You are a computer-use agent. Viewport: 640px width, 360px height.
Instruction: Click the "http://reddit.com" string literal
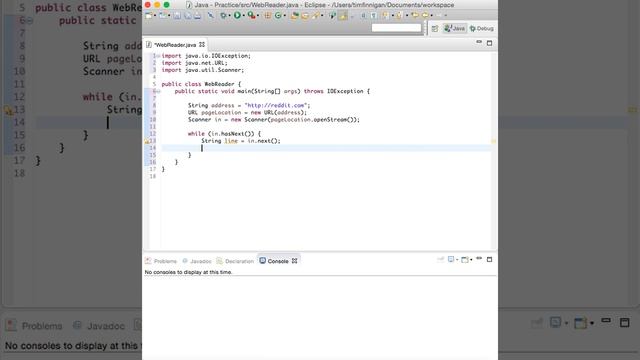276,105
